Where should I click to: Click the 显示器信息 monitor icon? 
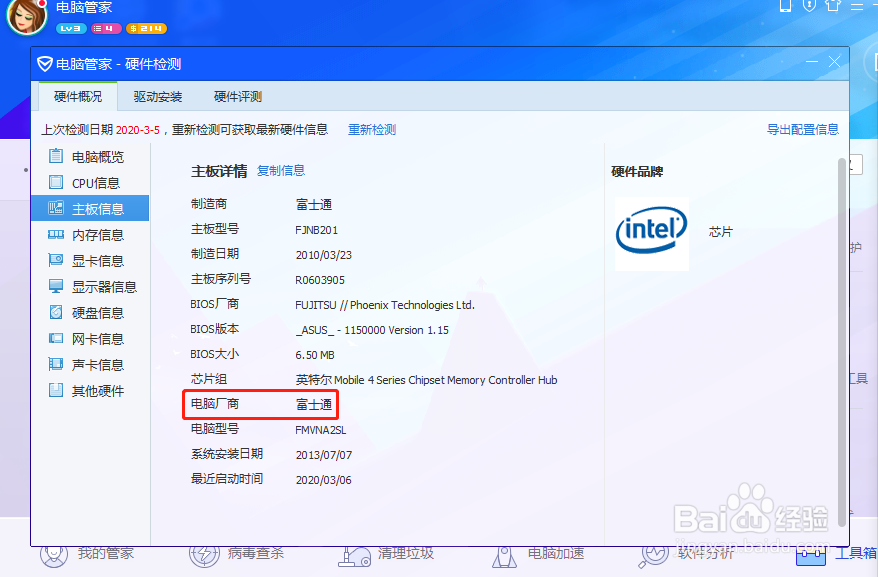pos(56,286)
